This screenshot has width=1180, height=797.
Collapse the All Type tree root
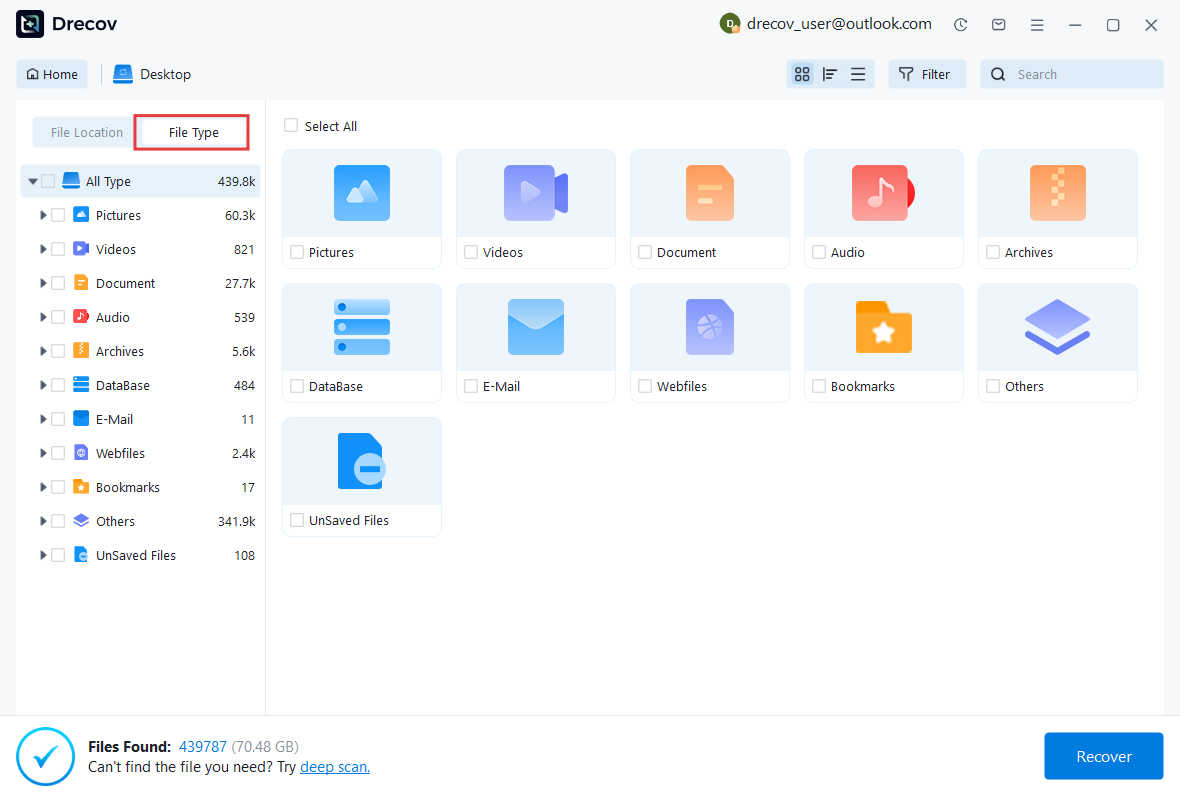pos(33,182)
